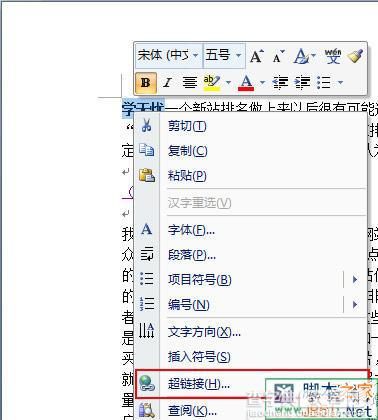The image size is (378, 420).
Task: Select 编号(N) menu entry
Action: [x=250, y=304]
